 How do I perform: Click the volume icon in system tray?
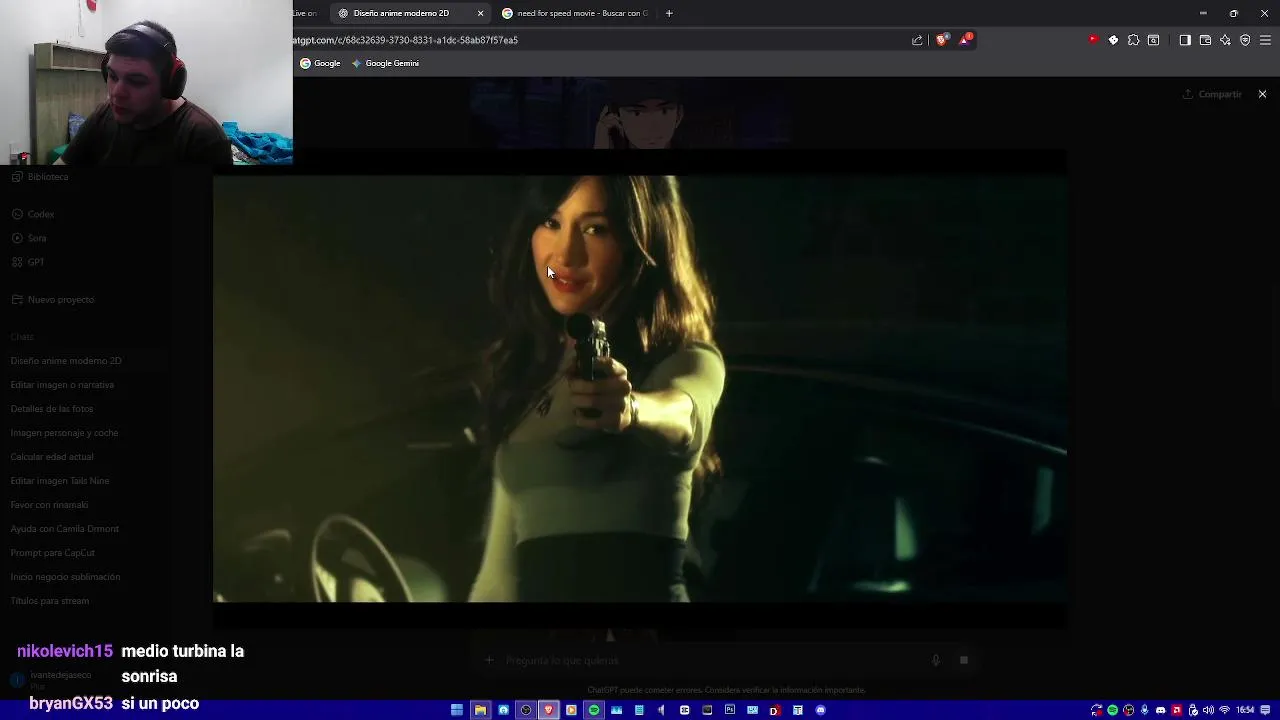point(1209,710)
